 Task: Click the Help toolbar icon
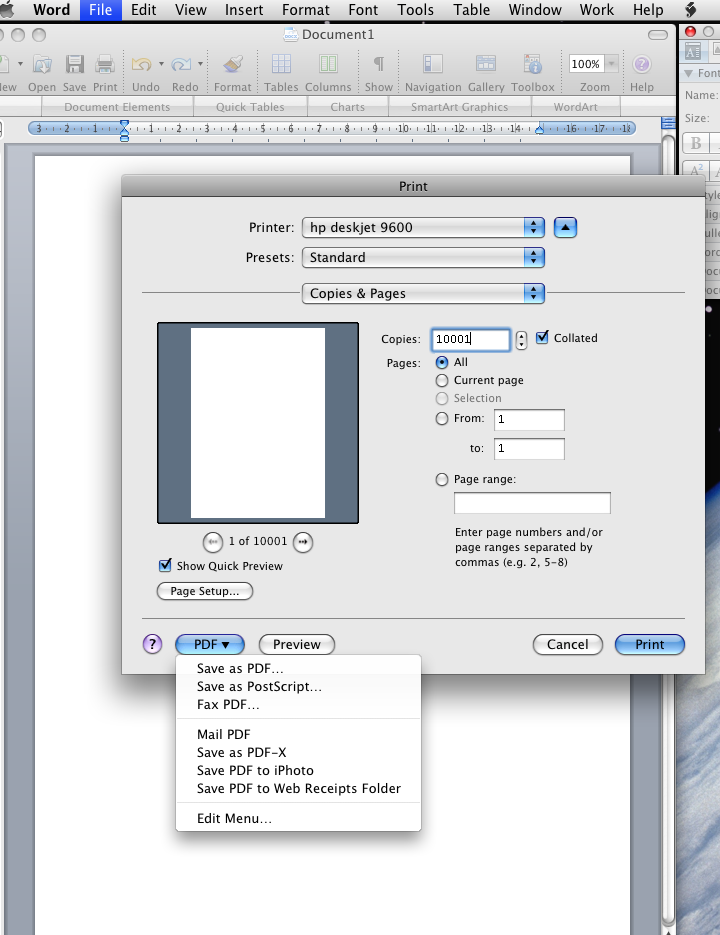pos(641,64)
